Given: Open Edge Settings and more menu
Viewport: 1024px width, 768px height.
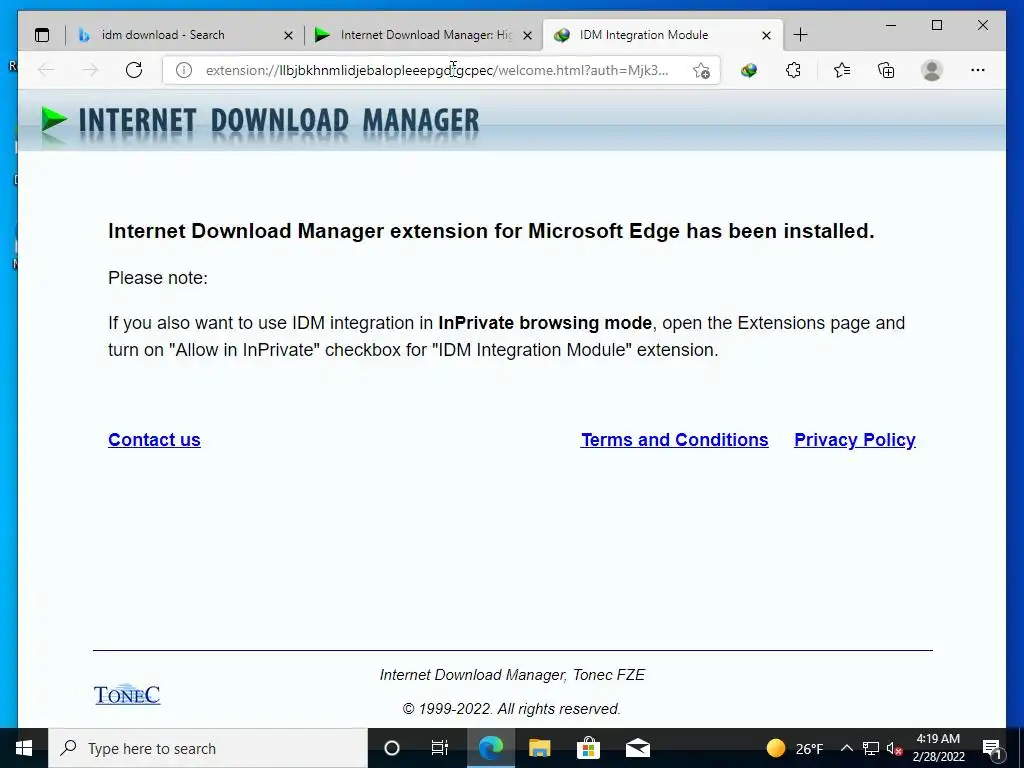Looking at the screenshot, I should (x=978, y=70).
